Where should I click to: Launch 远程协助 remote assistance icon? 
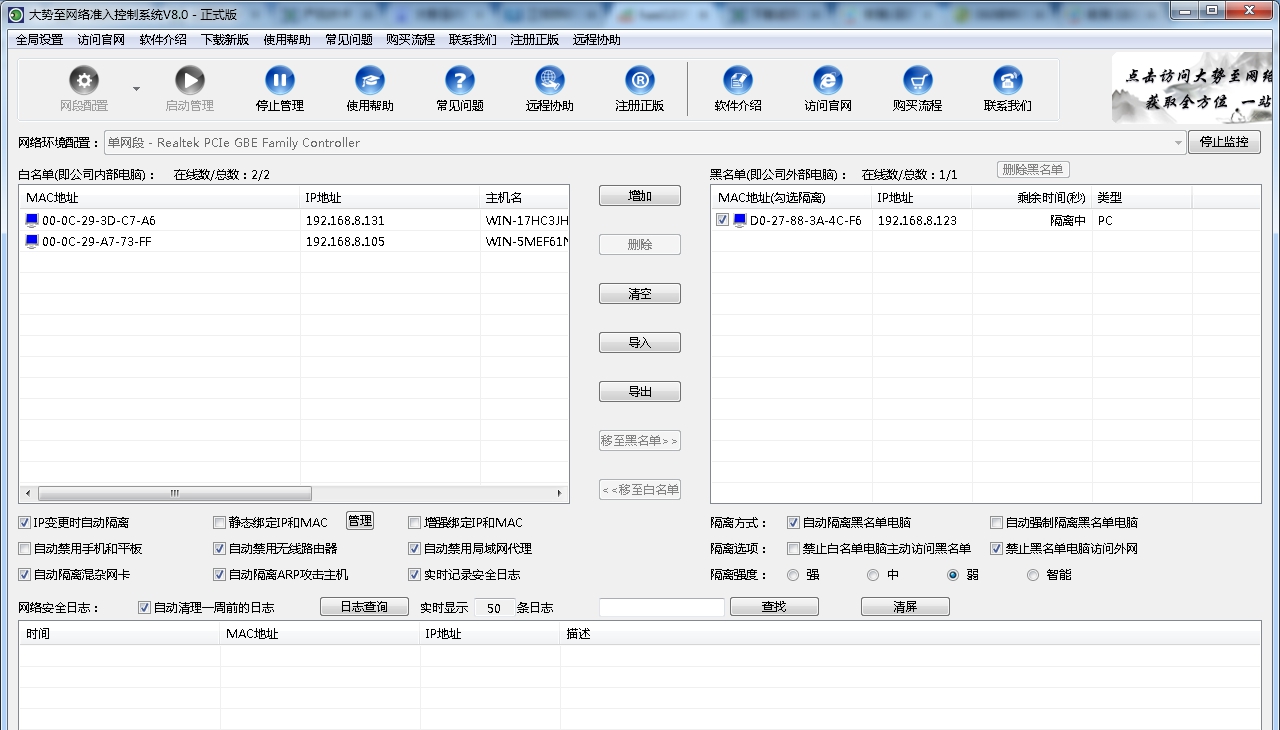(x=549, y=80)
